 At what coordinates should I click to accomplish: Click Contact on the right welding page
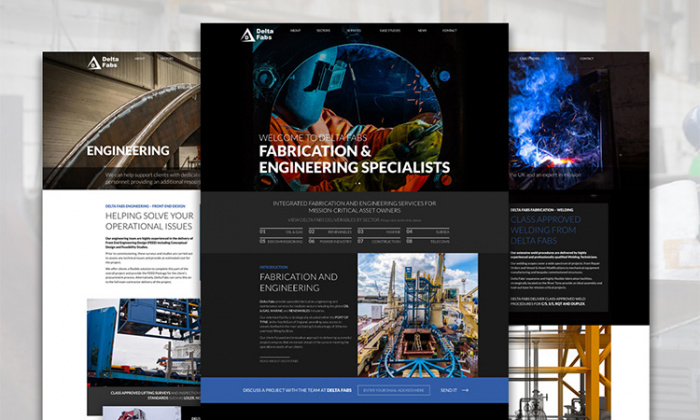pyautogui.click(x=587, y=58)
